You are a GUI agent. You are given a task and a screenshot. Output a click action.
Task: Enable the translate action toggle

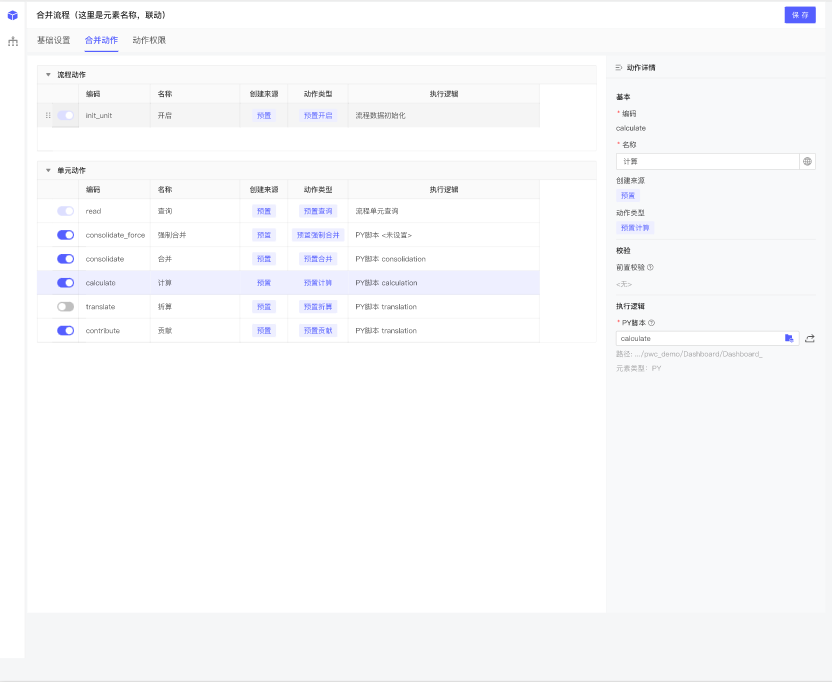point(66,307)
